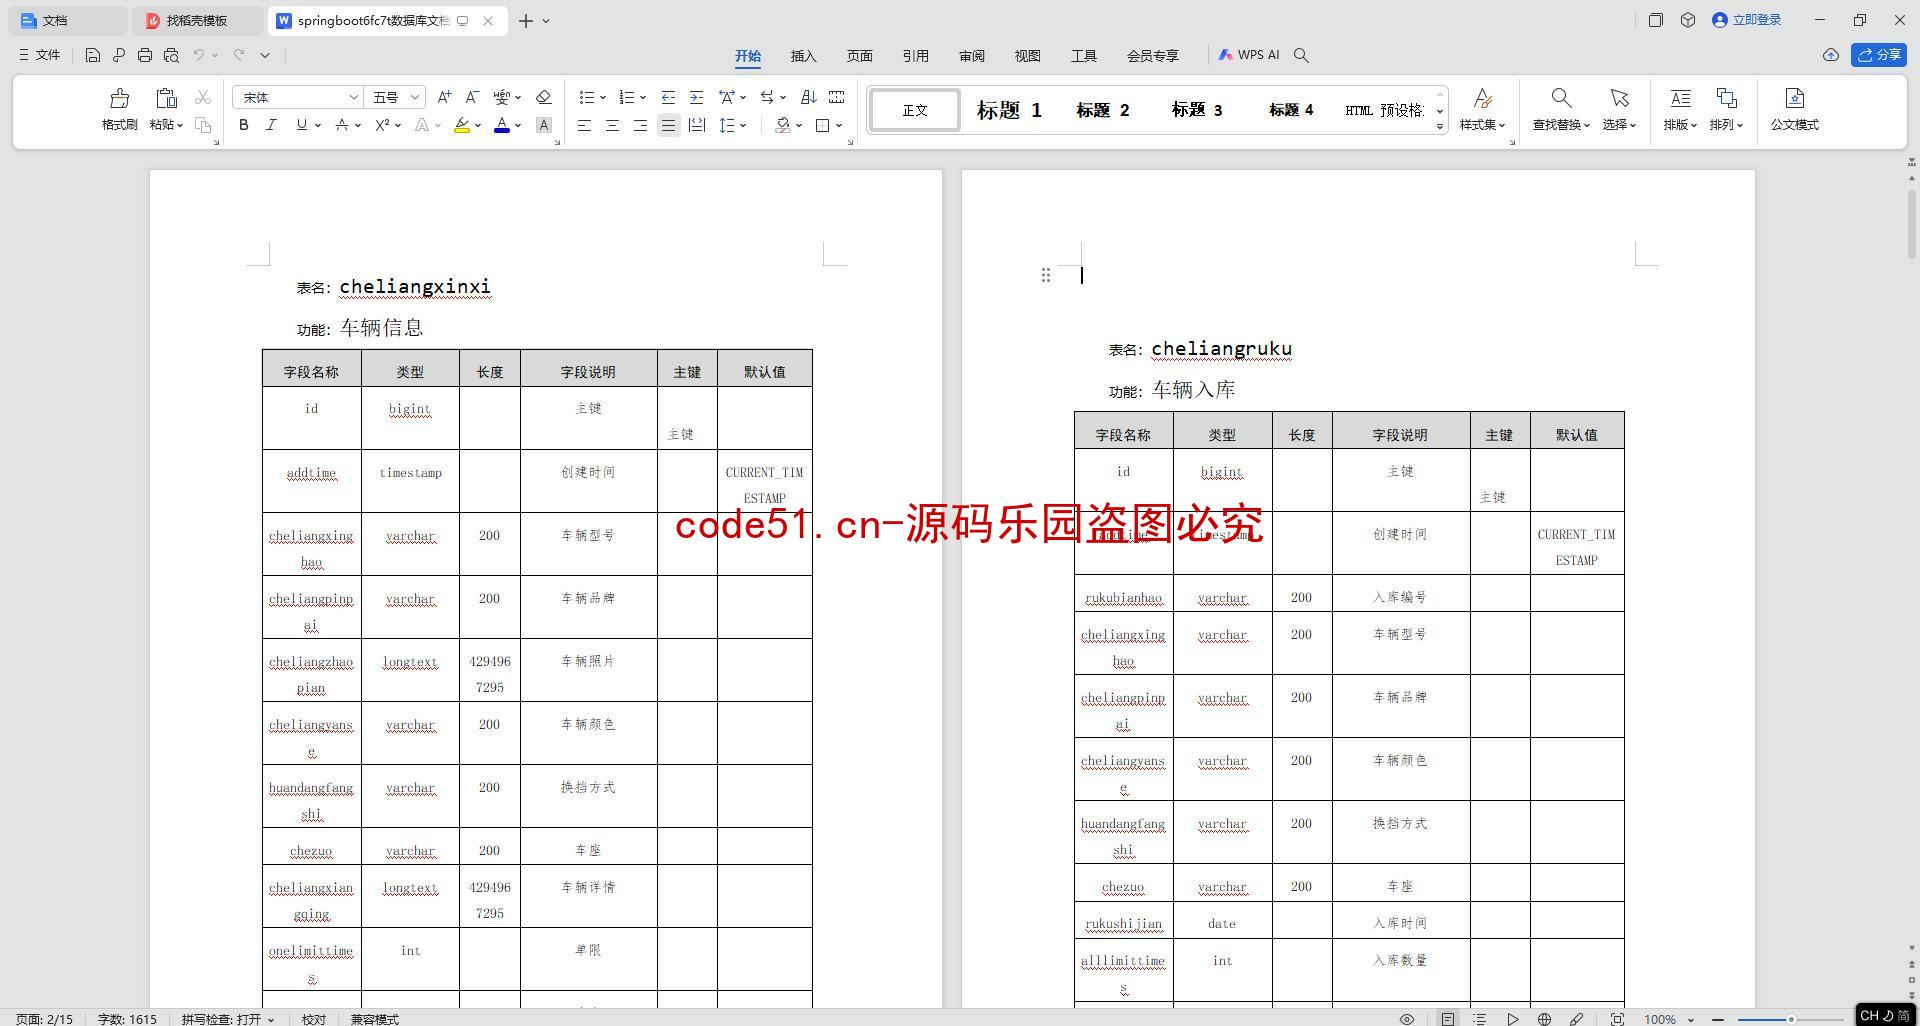Click the Login (立即登录) link
The height and width of the screenshot is (1026, 1920).
click(x=1747, y=20)
